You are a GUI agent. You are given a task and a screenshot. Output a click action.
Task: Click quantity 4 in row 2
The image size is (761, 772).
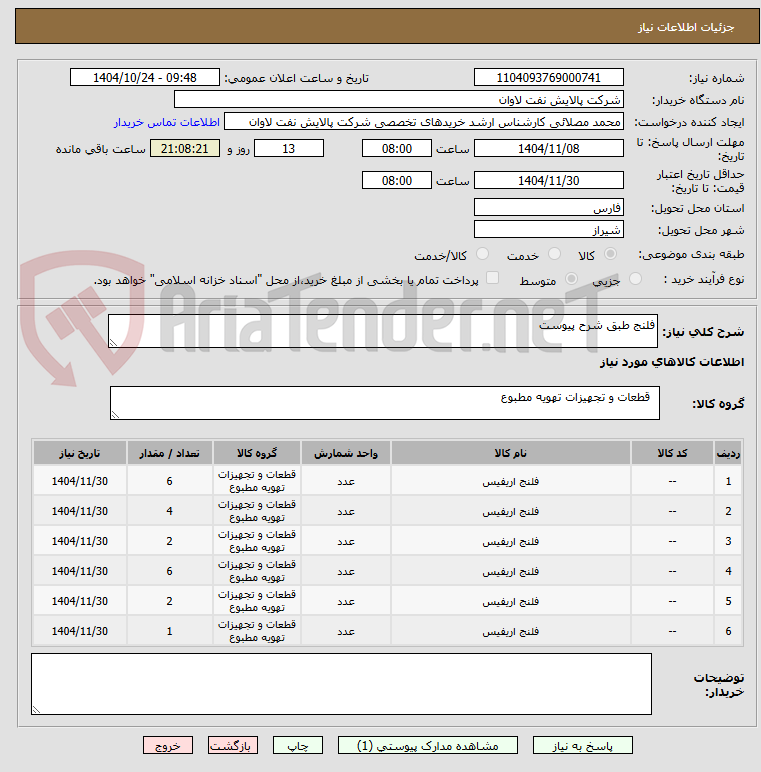169,511
